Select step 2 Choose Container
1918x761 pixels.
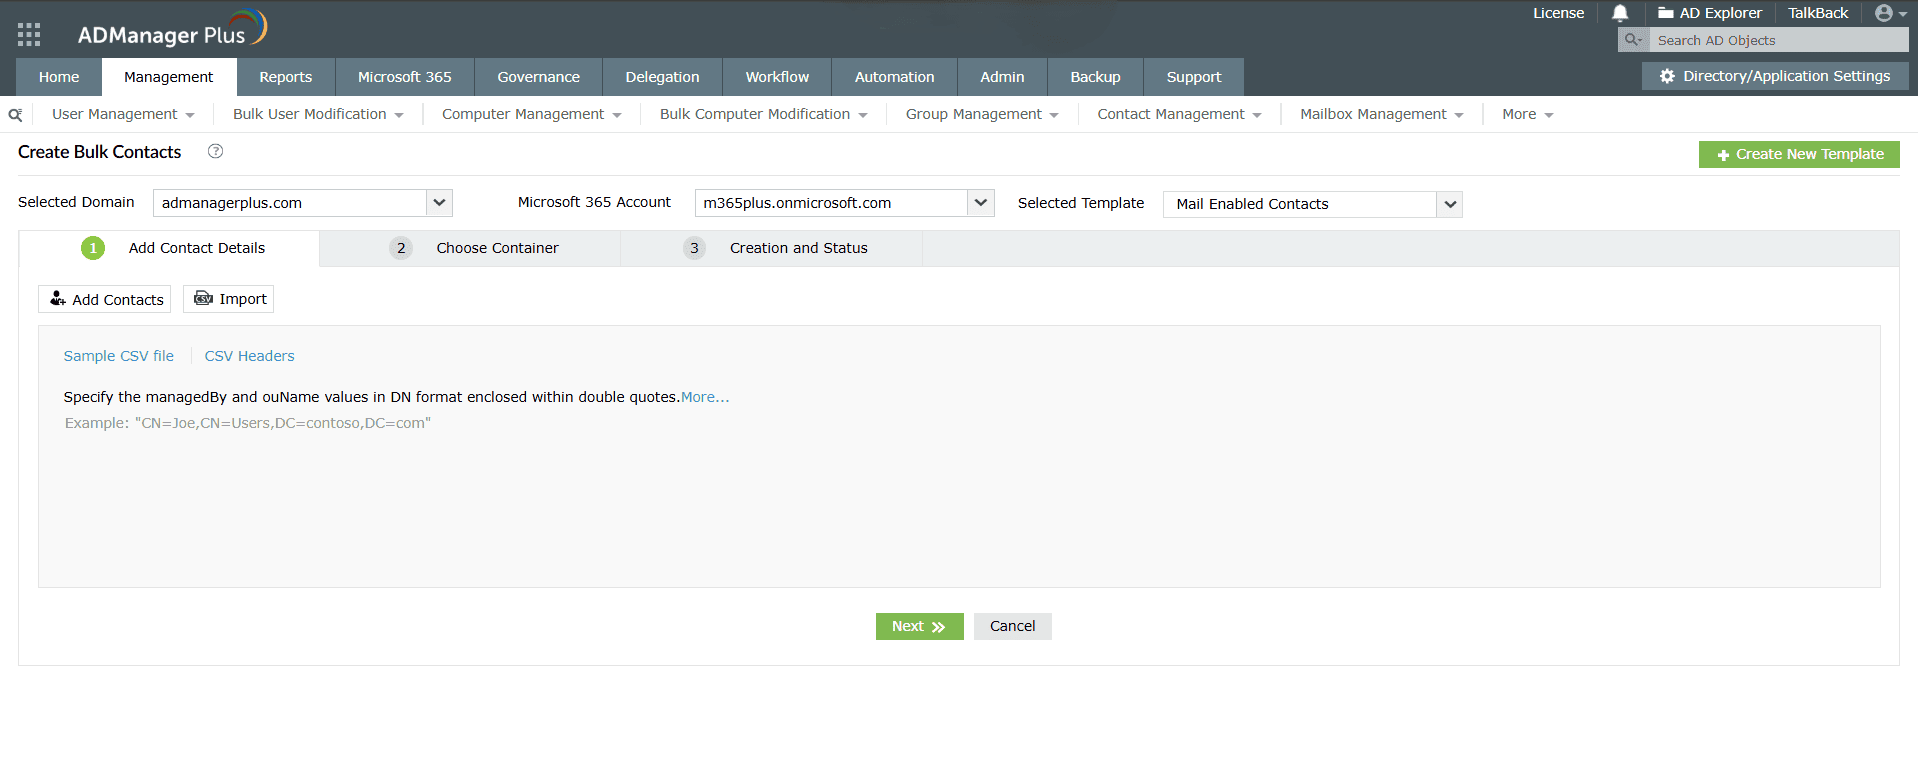(470, 248)
